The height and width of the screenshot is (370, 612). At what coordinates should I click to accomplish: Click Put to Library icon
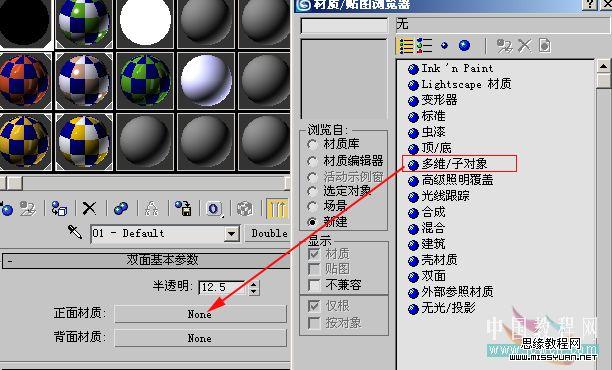click(x=183, y=209)
